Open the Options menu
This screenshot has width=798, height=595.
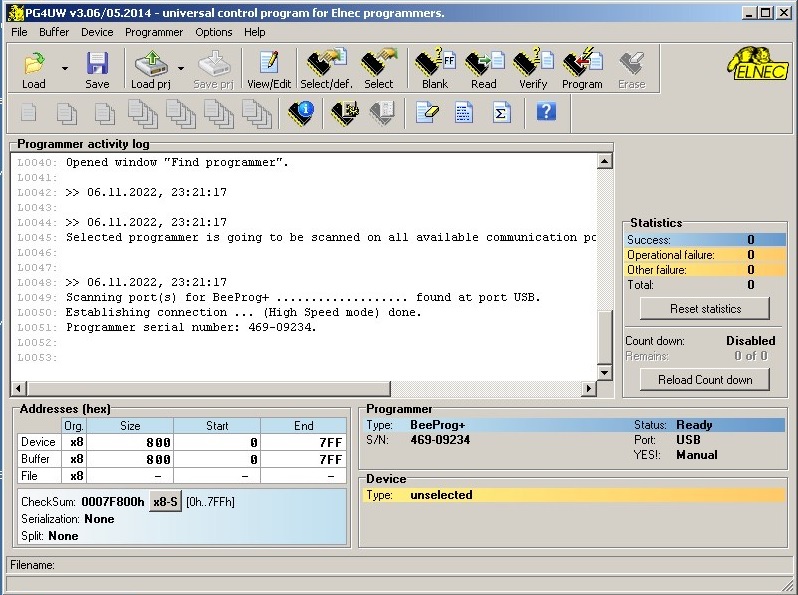214,32
